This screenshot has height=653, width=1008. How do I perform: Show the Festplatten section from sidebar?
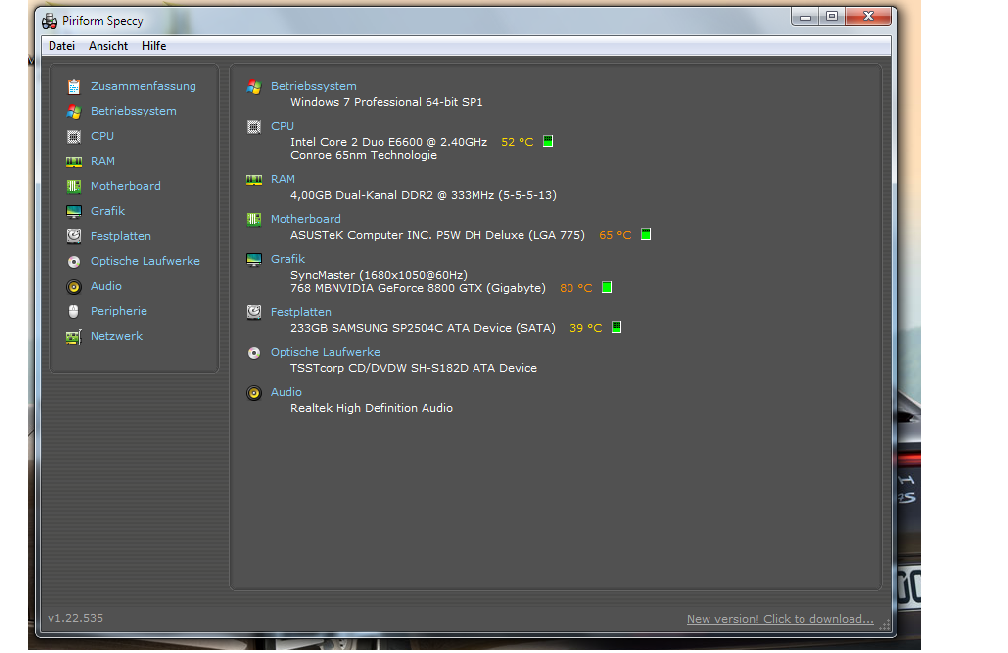tap(121, 237)
